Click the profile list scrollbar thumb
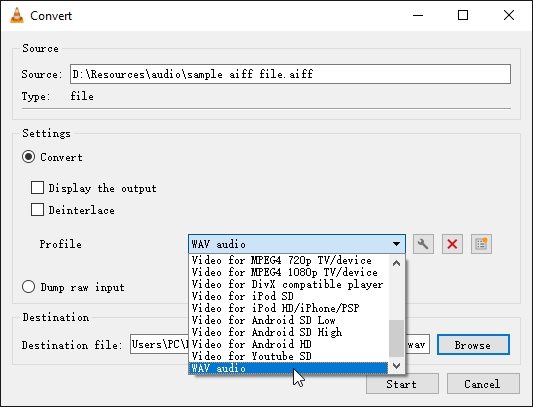 tap(396, 338)
